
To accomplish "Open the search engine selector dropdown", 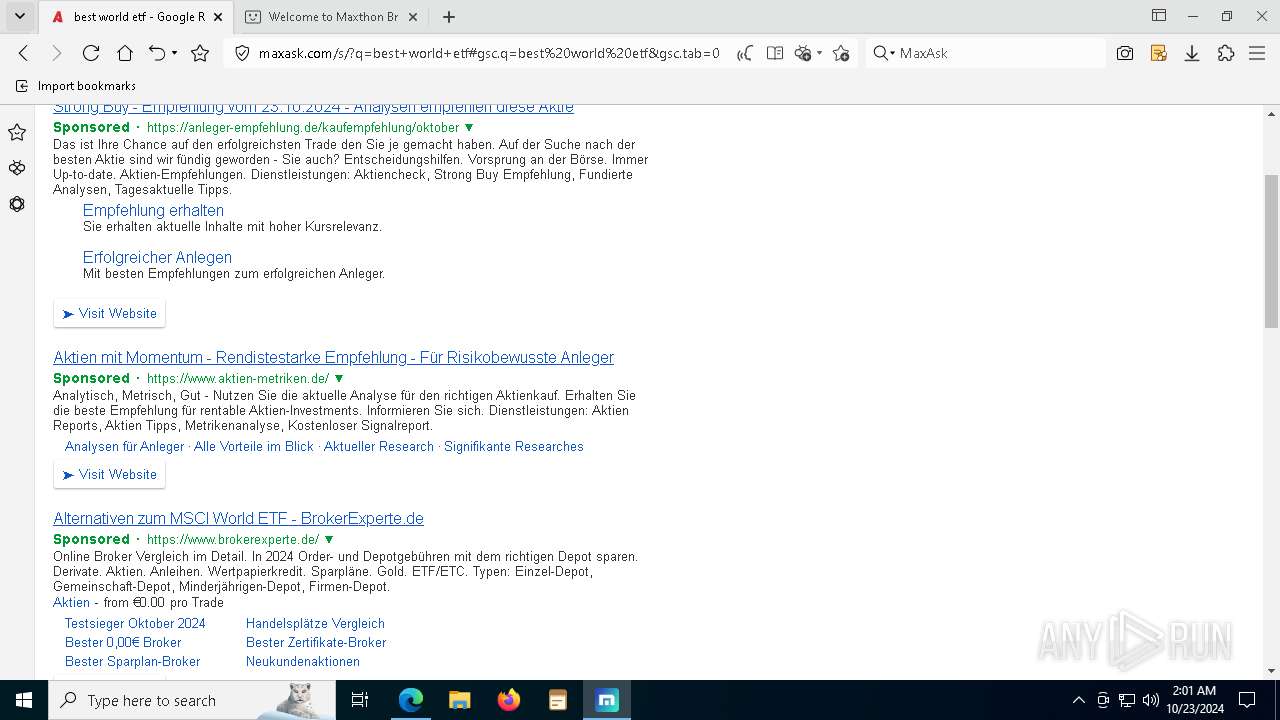I will point(884,53).
